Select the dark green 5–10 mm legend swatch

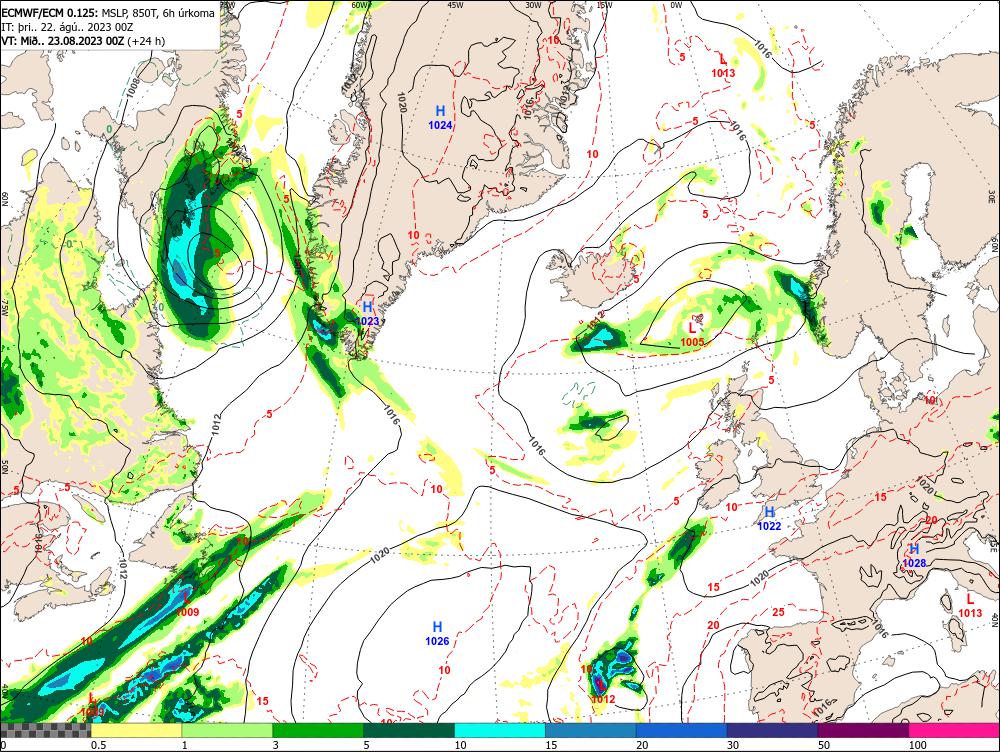[409, 730]
